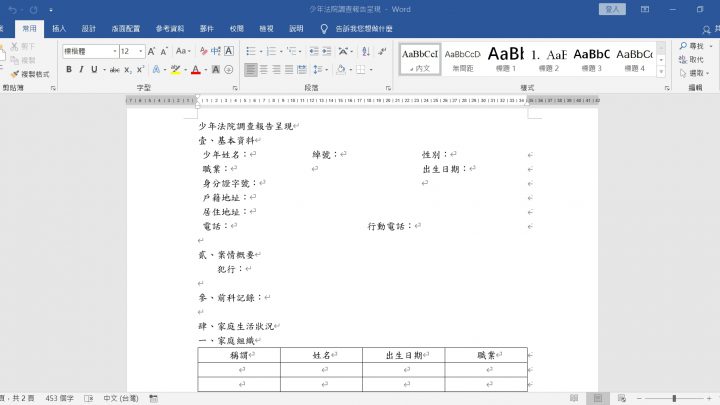The width and height of the screenshot is (720, 405).
Task: Toggle underline formatting
Action: 94,70
